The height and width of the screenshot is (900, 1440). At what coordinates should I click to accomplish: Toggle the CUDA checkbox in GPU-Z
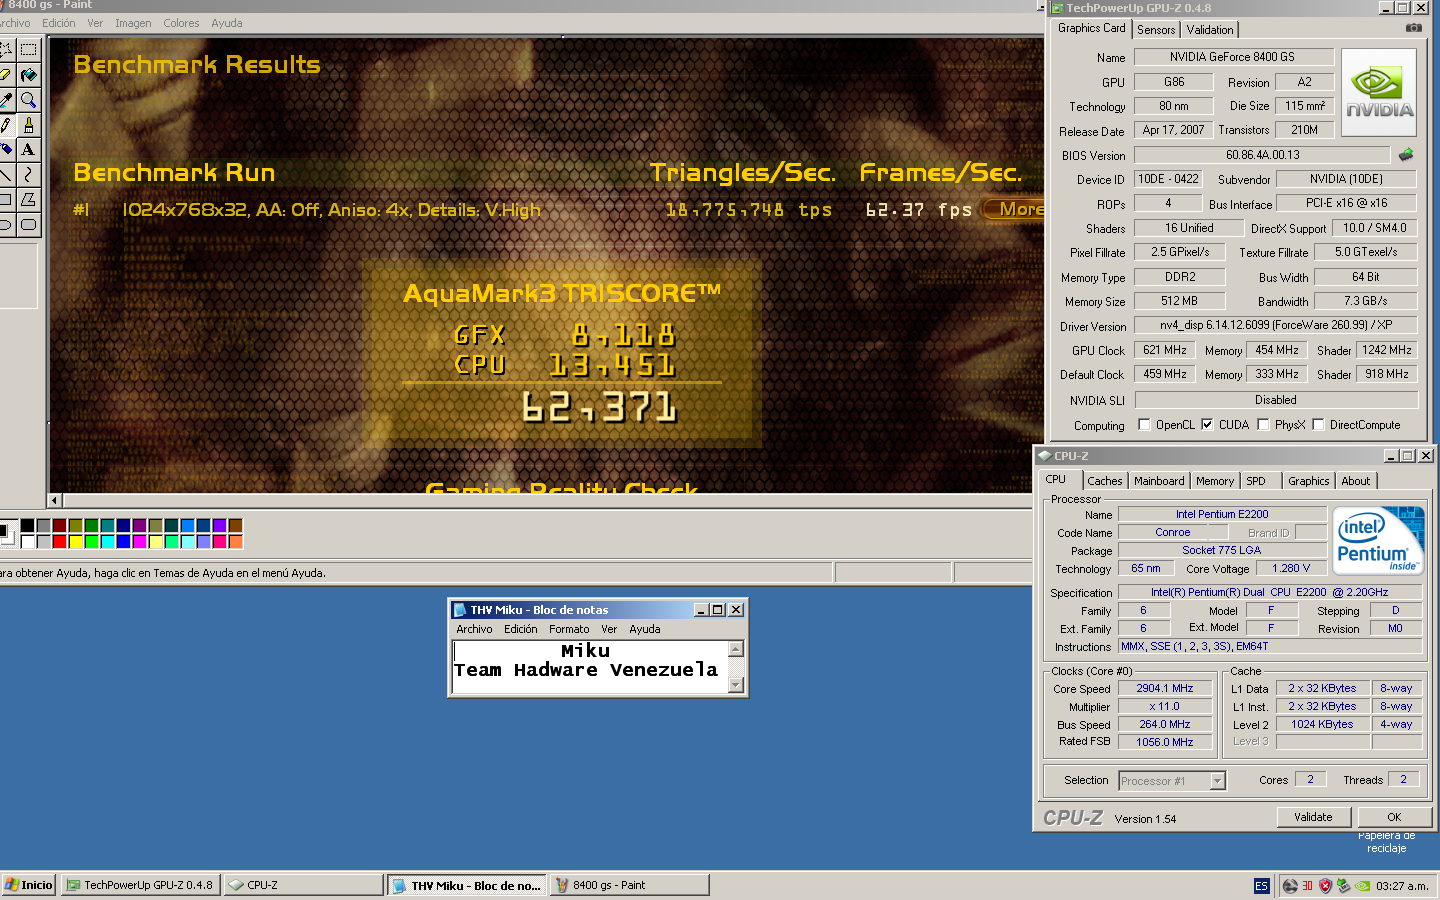click(1207, 425)
